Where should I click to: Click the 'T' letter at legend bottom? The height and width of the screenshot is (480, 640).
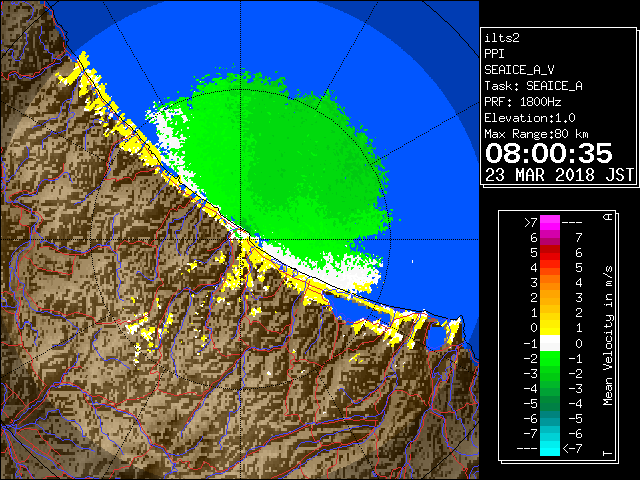[x=608, y=453]
